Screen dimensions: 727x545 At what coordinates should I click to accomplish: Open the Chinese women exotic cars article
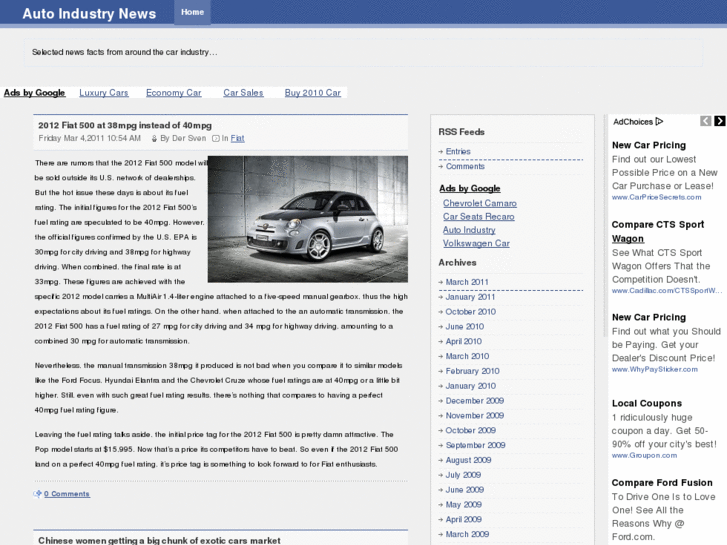click(159, 540)
